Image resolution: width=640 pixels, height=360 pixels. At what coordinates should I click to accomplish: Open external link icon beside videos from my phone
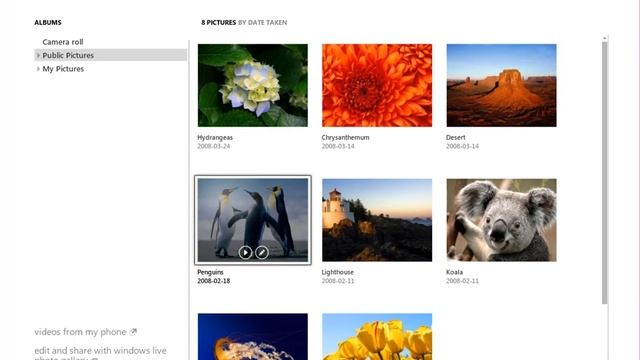133,332
